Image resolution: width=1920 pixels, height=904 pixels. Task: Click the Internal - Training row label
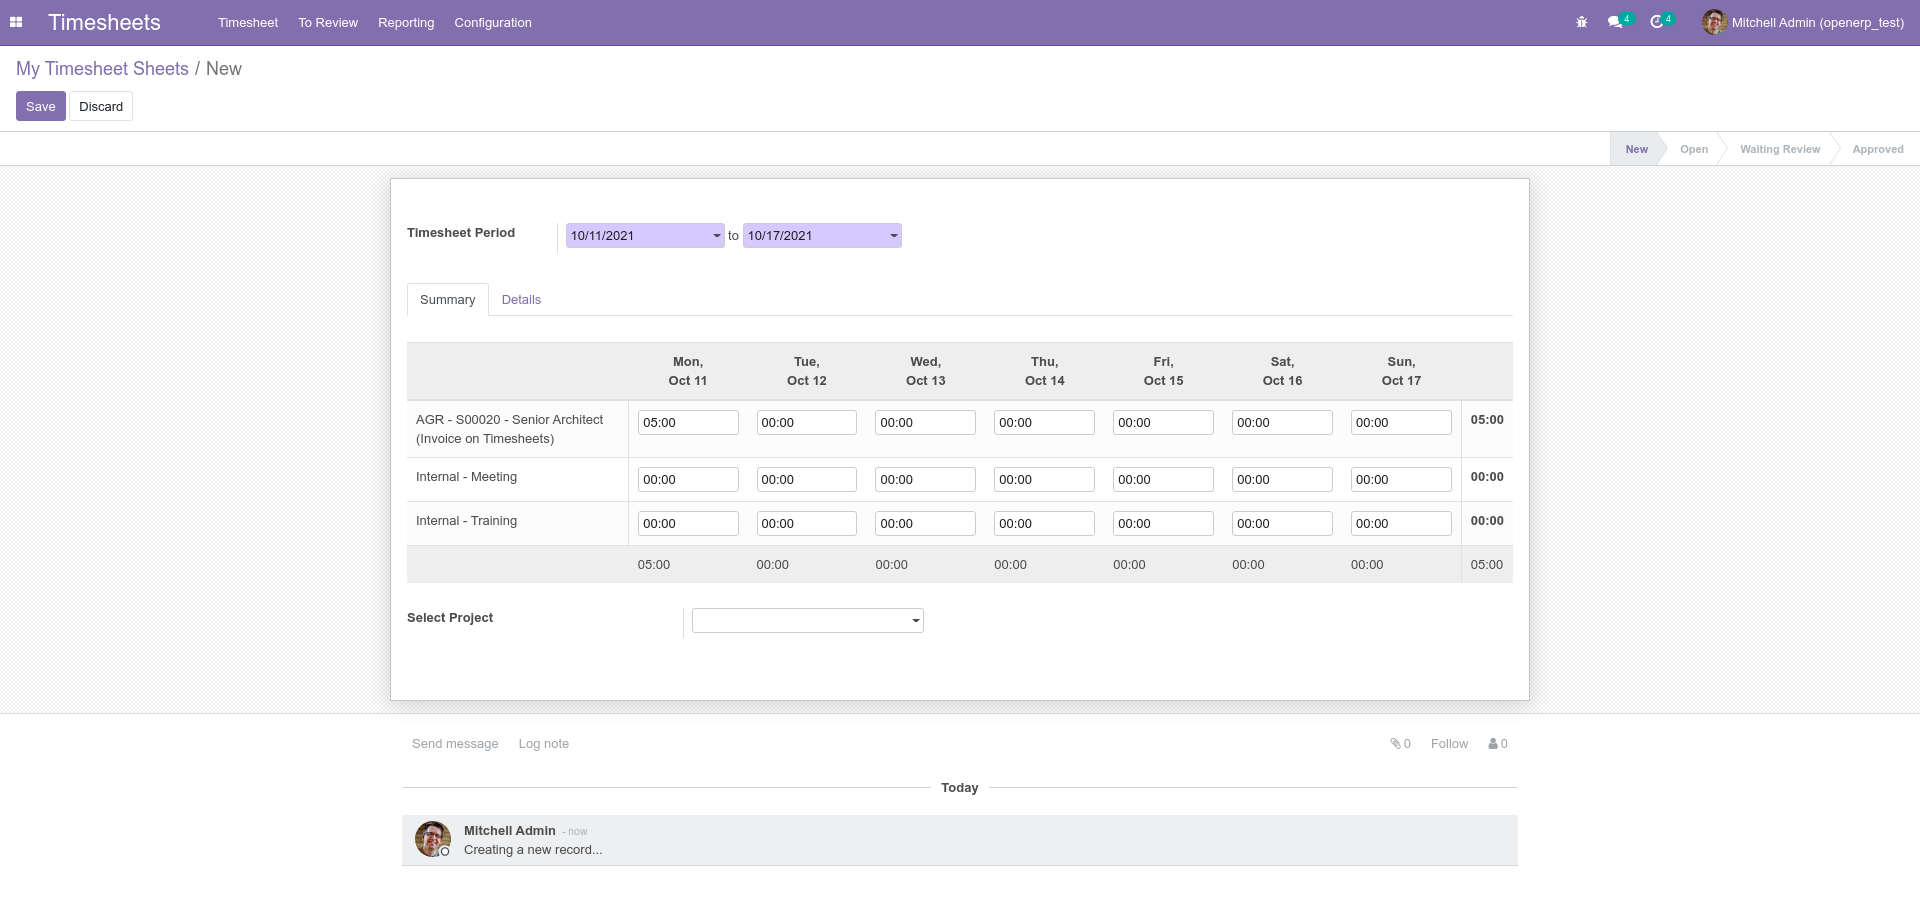tap(467, 521)
